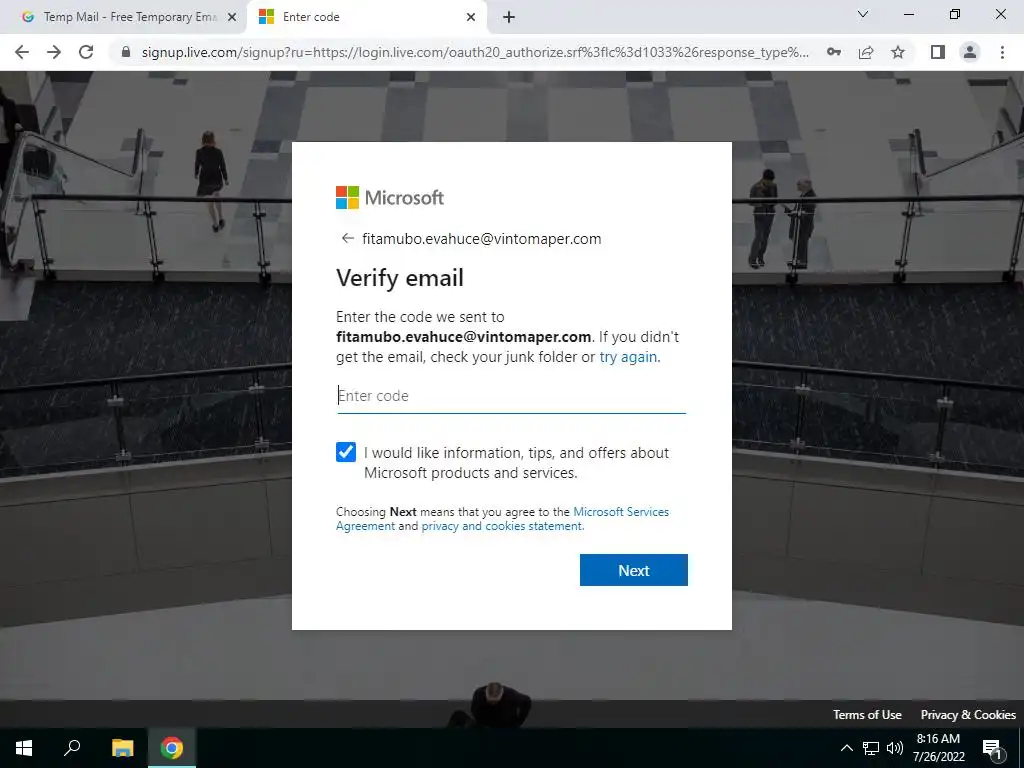Show hidden system tray icons

coord(846,748)
